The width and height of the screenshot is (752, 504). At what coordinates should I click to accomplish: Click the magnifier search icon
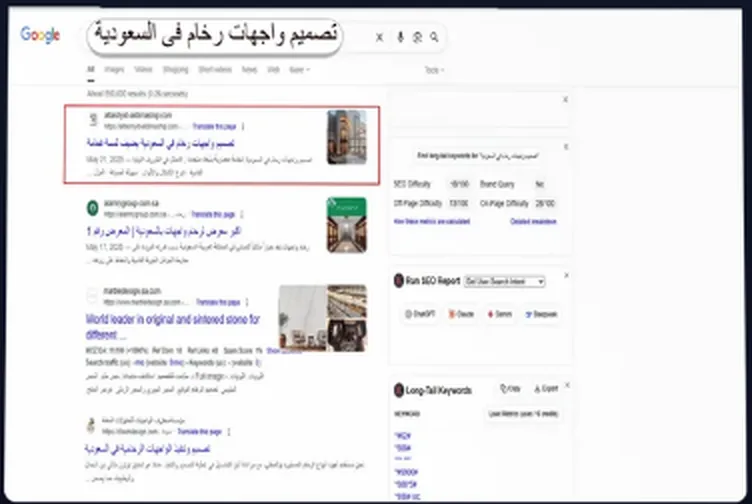(434, 37)
